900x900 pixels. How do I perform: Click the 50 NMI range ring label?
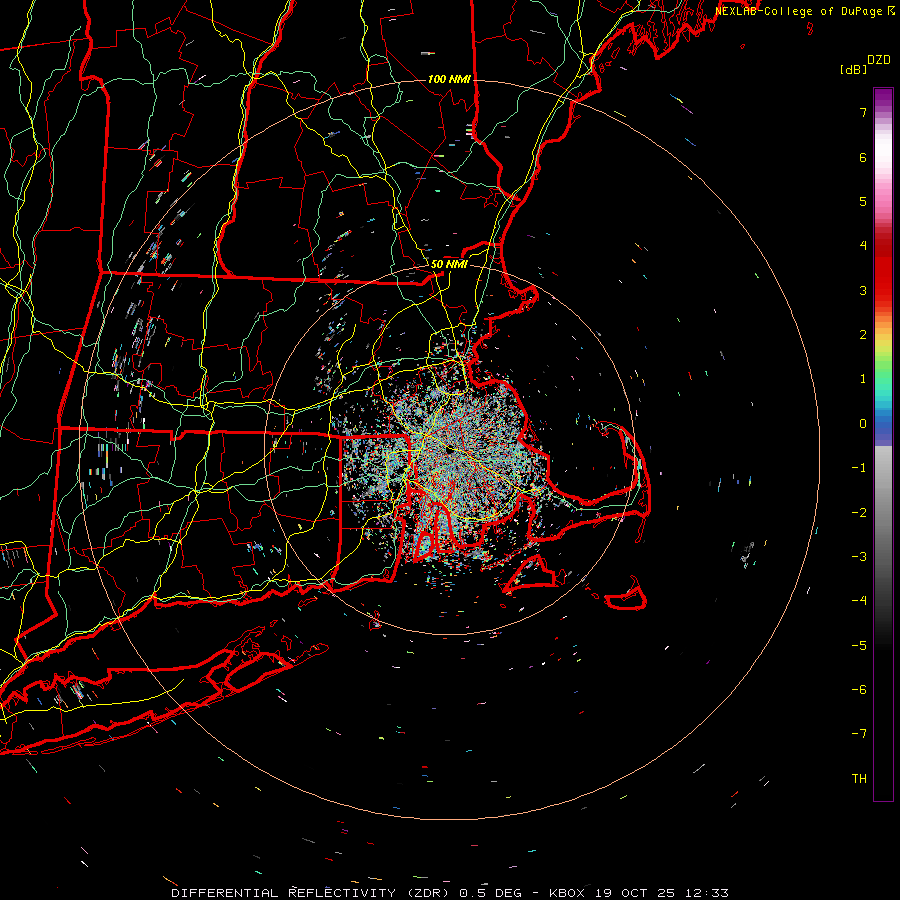pos(449,264)
